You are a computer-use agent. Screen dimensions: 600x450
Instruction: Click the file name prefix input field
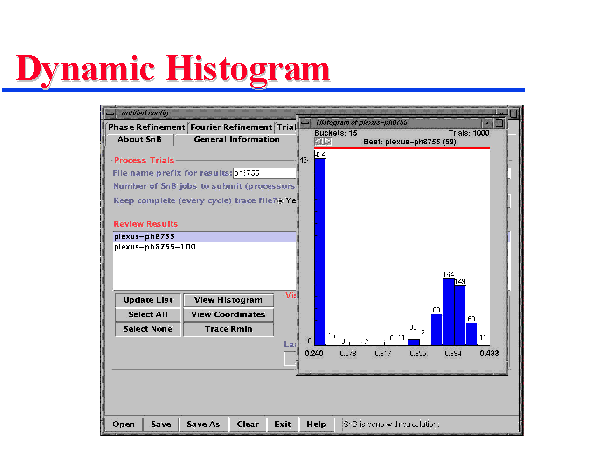pyautogui.click(x=264, y=173)
